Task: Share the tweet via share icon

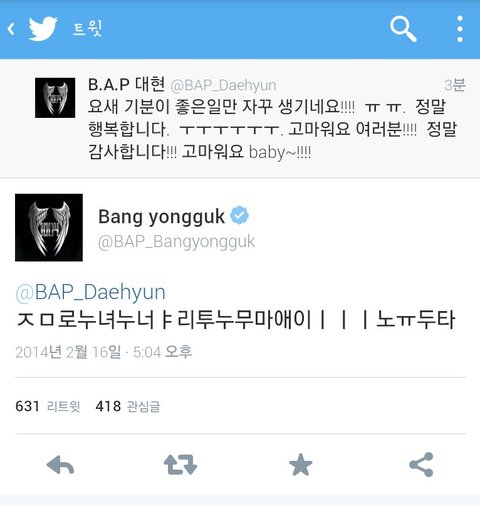Action: click(421, 464)
